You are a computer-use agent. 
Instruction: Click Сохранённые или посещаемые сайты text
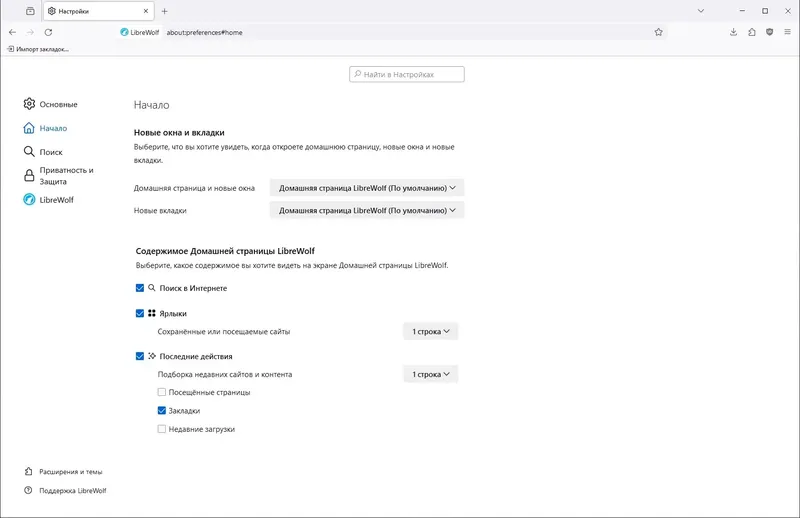223,332
